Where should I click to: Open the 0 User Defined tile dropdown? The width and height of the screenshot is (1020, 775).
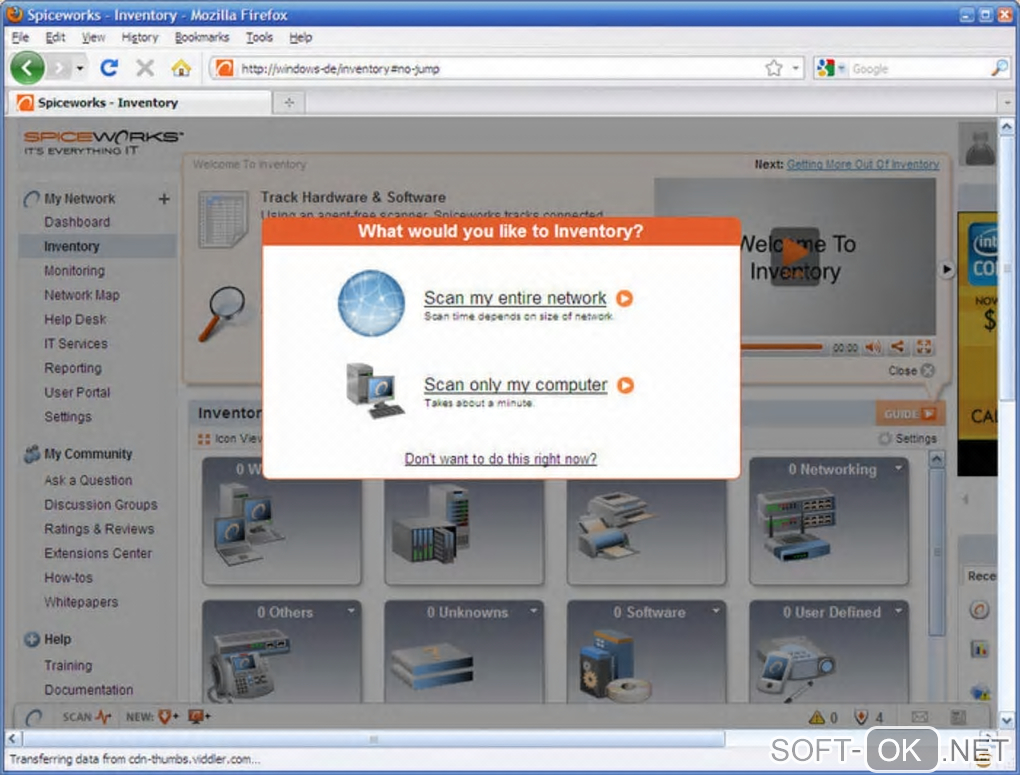coord(899,610)
